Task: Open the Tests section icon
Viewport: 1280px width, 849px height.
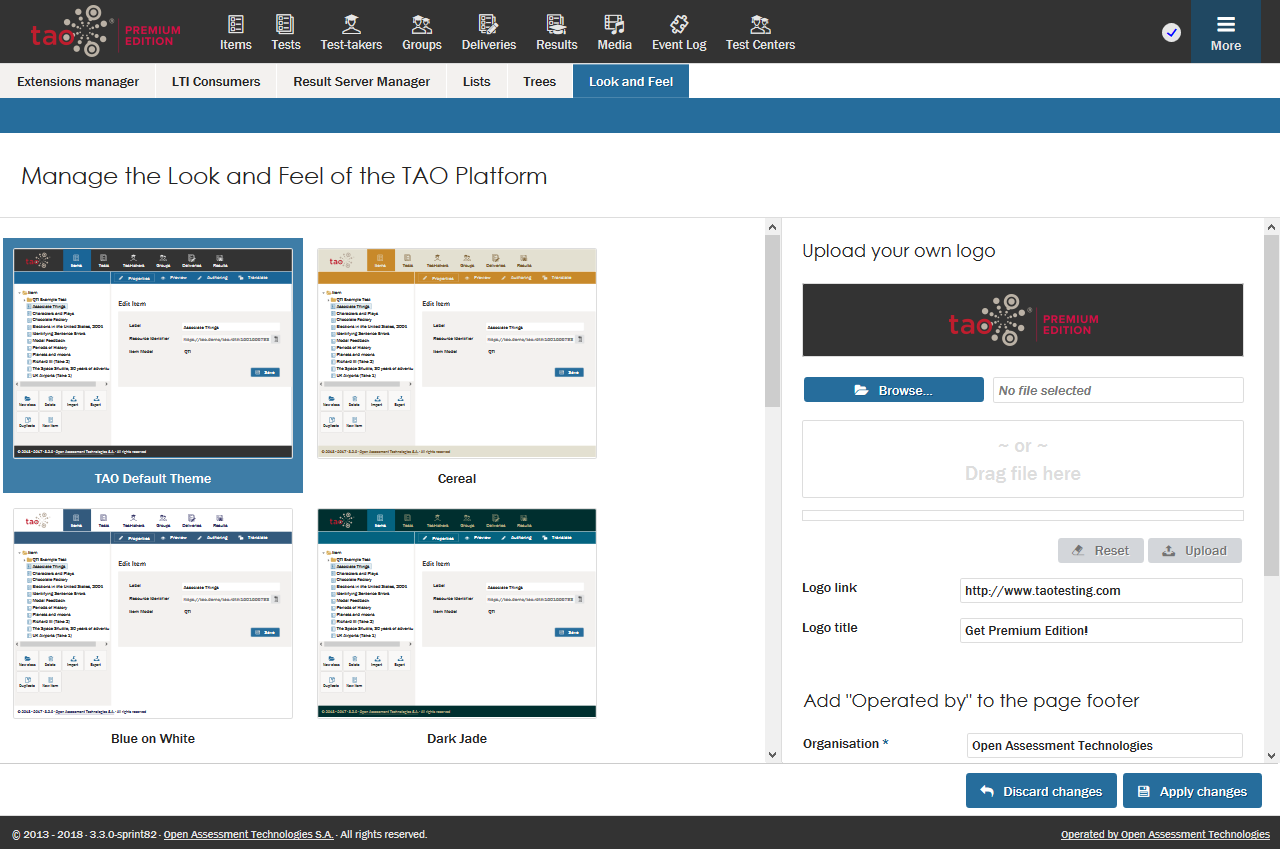Action: [x=286, y=24]
